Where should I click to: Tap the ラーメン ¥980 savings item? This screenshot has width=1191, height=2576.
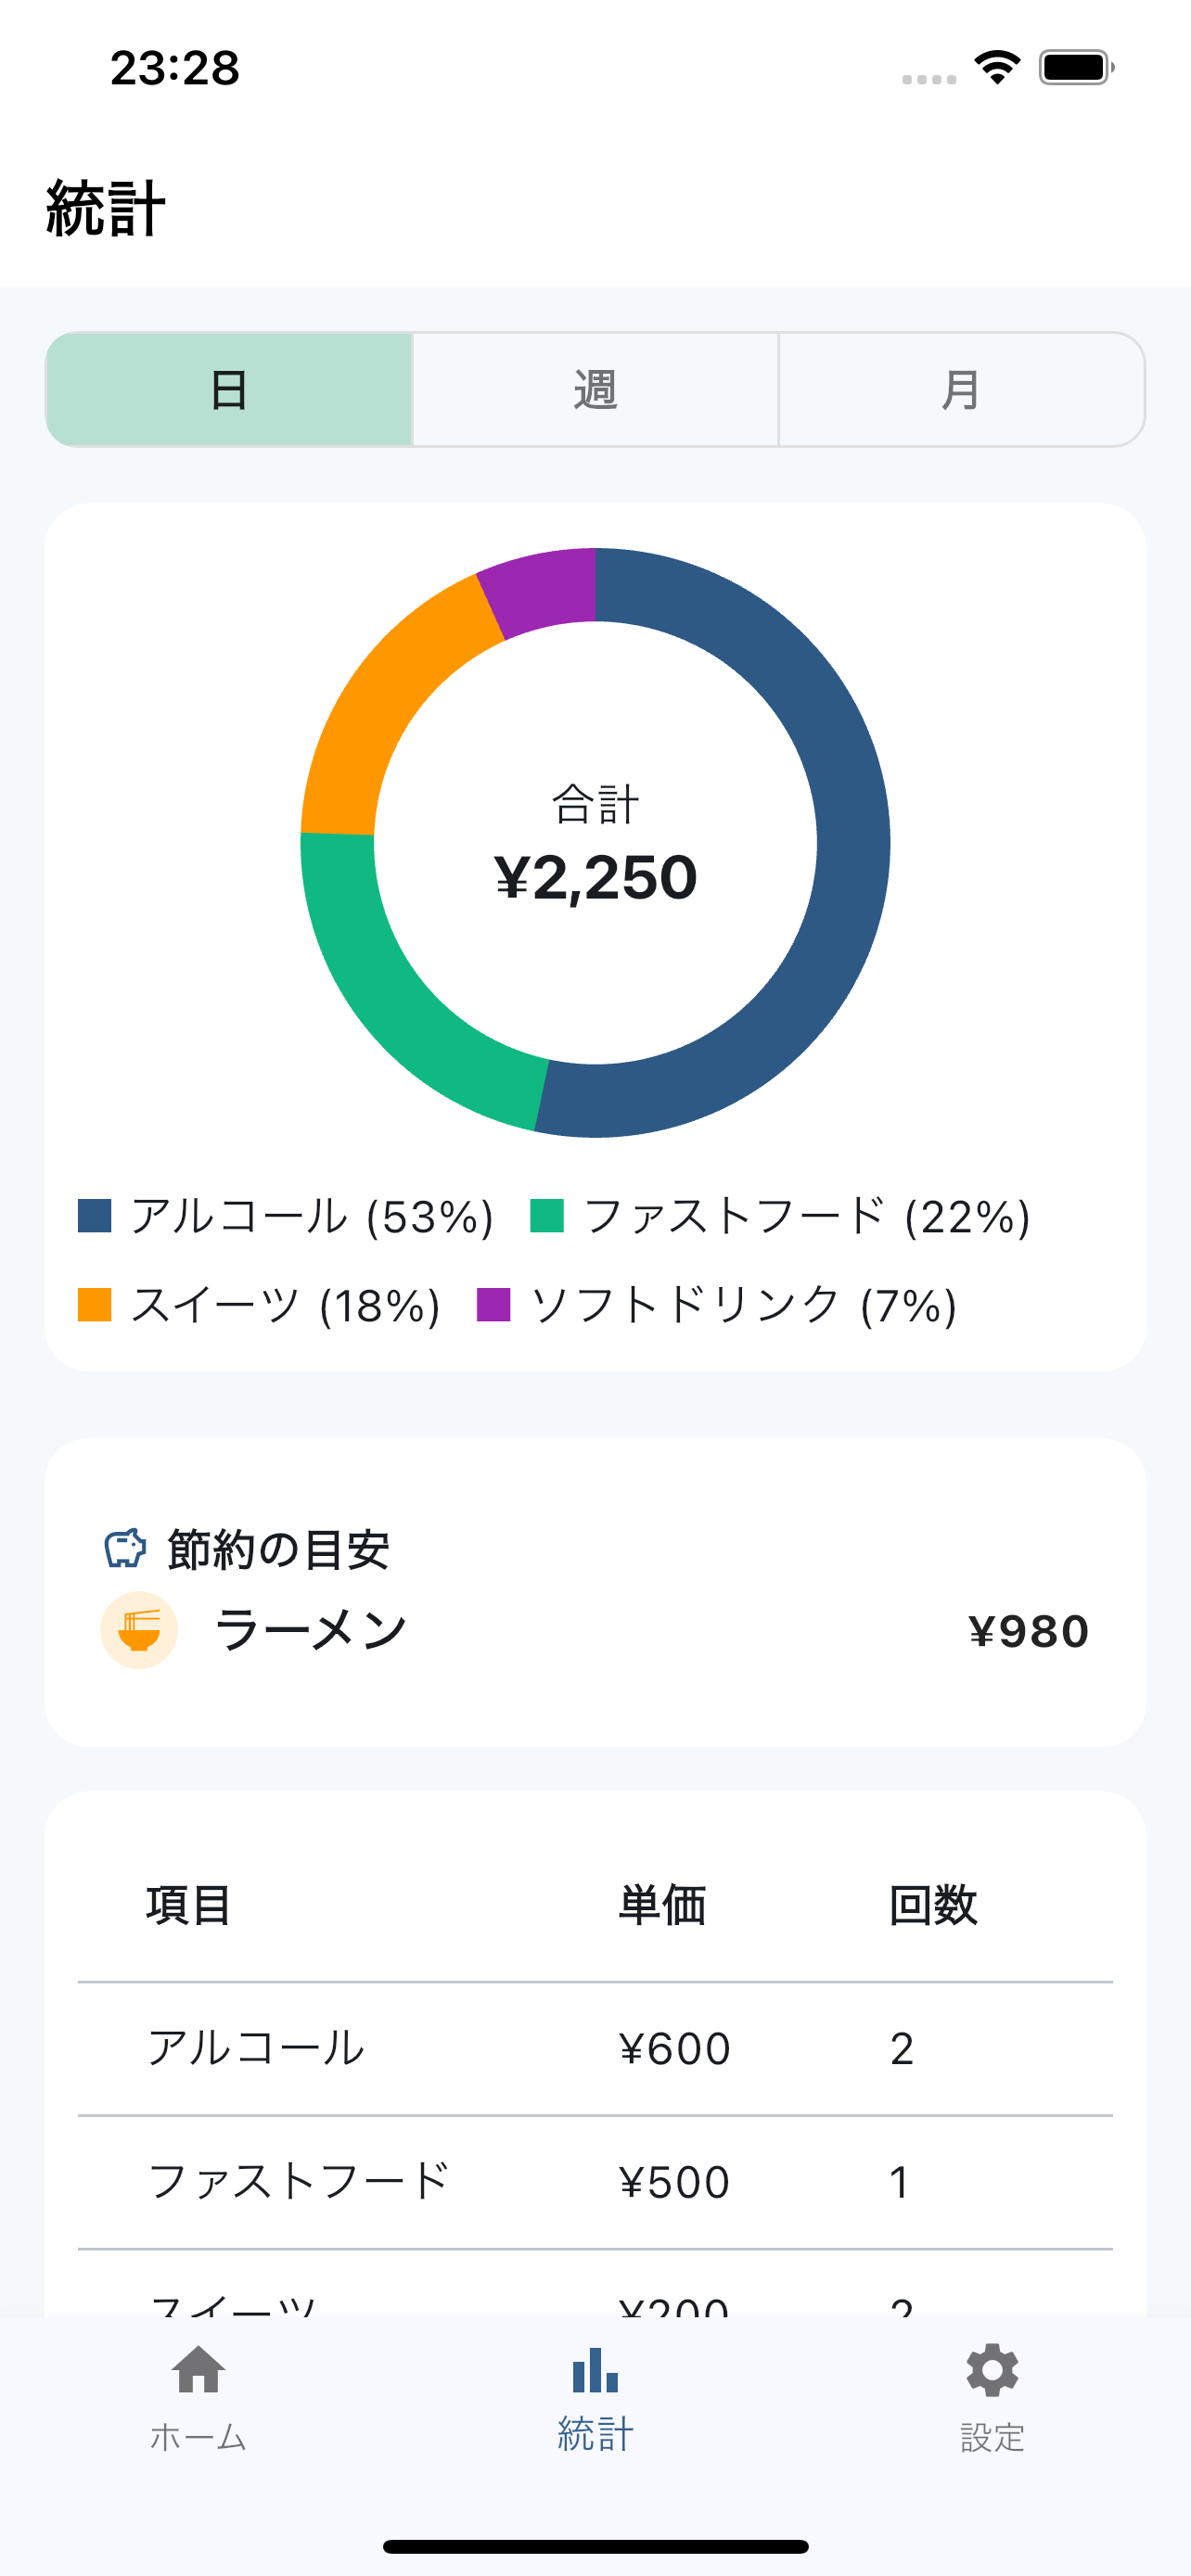(x=595, y=1630)
